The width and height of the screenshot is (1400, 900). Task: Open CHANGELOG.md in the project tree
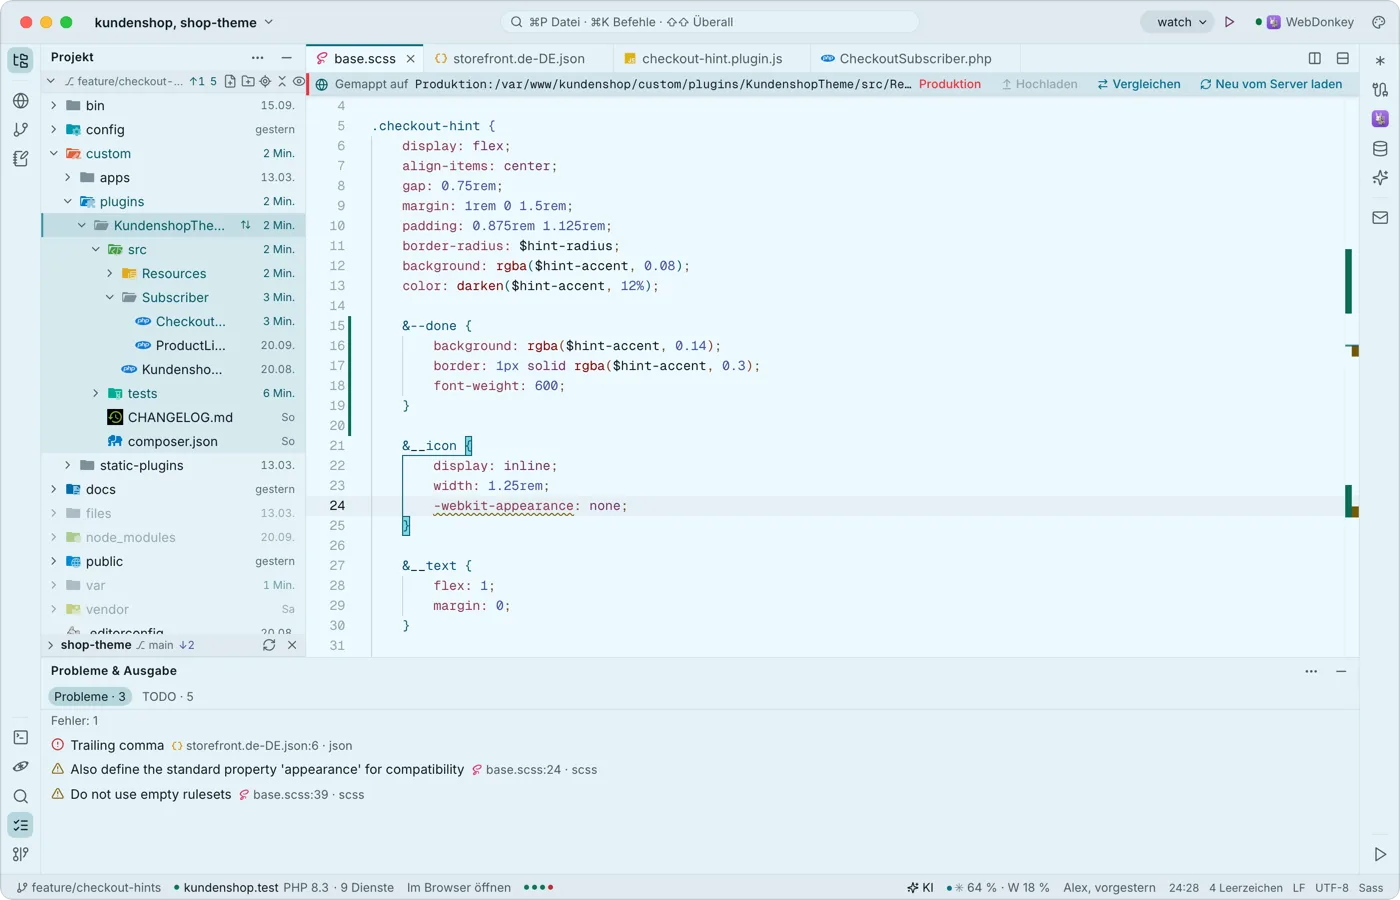(x=173, y=417)
